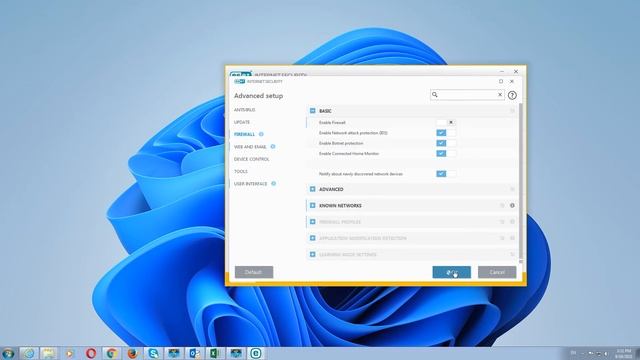Image resolution: width=640 pixels, height=360 pixels.
Task: Select Web and Email in the sidebar
Action: click(x=250, y=147)
